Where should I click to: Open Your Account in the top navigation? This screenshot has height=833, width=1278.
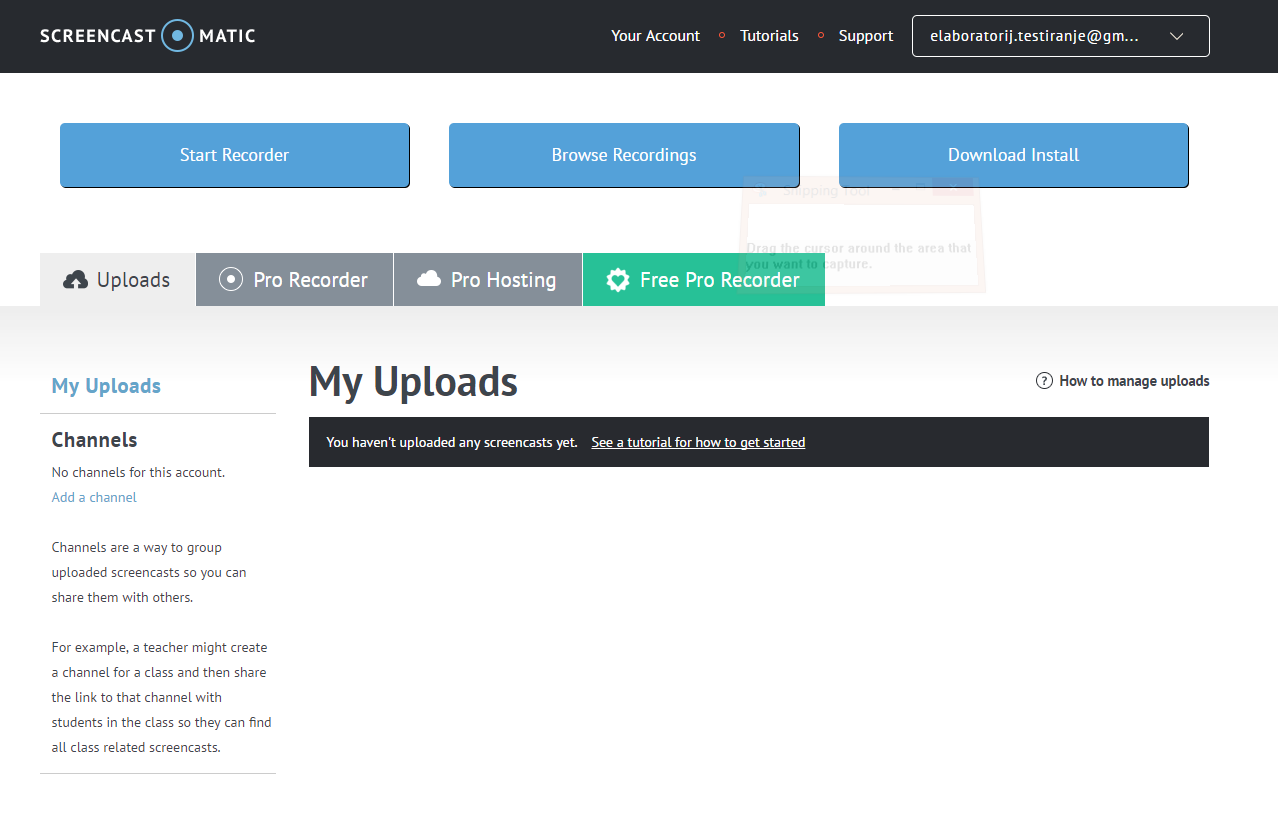click(x=655, y=36)
